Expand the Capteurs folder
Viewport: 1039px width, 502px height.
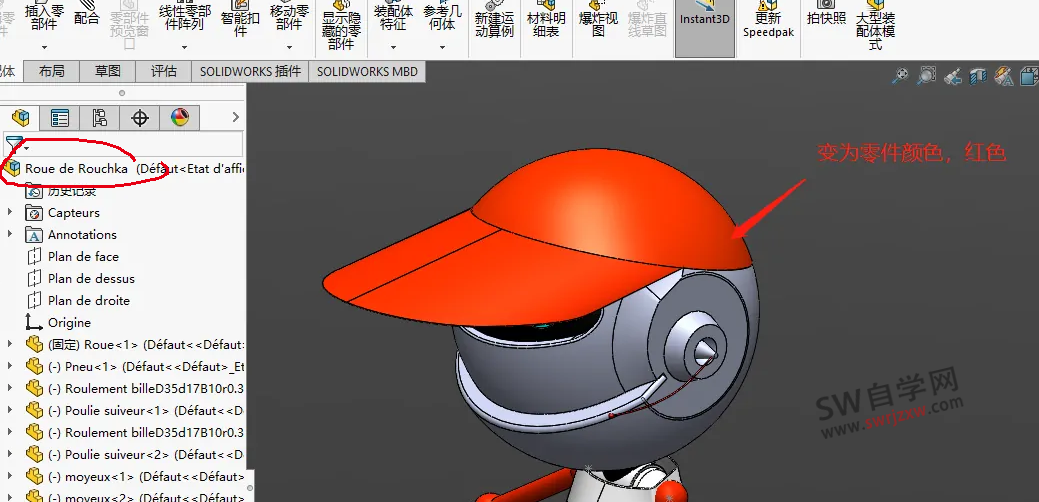click(x=9, y=213)
